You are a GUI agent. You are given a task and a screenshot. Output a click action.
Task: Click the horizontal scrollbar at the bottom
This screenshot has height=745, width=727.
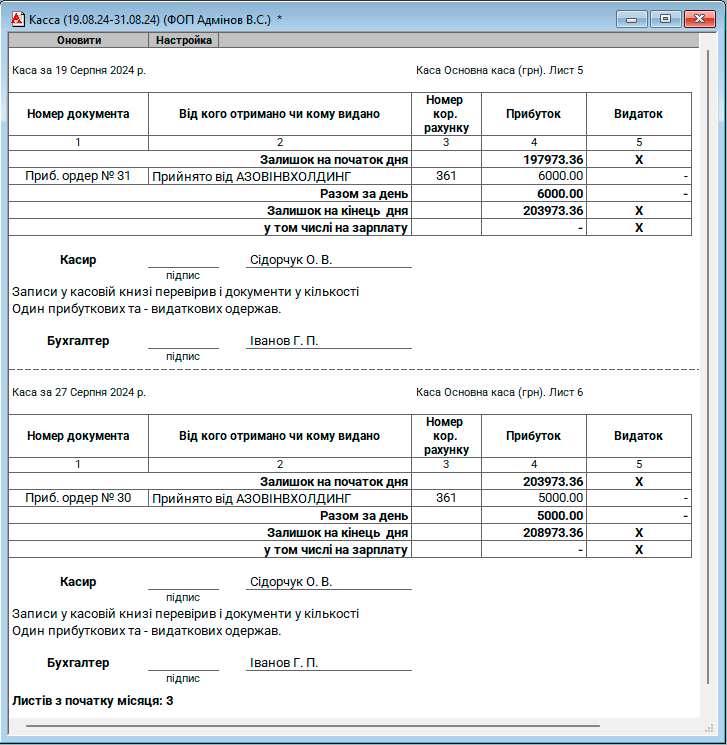click(x=312, y=726)
